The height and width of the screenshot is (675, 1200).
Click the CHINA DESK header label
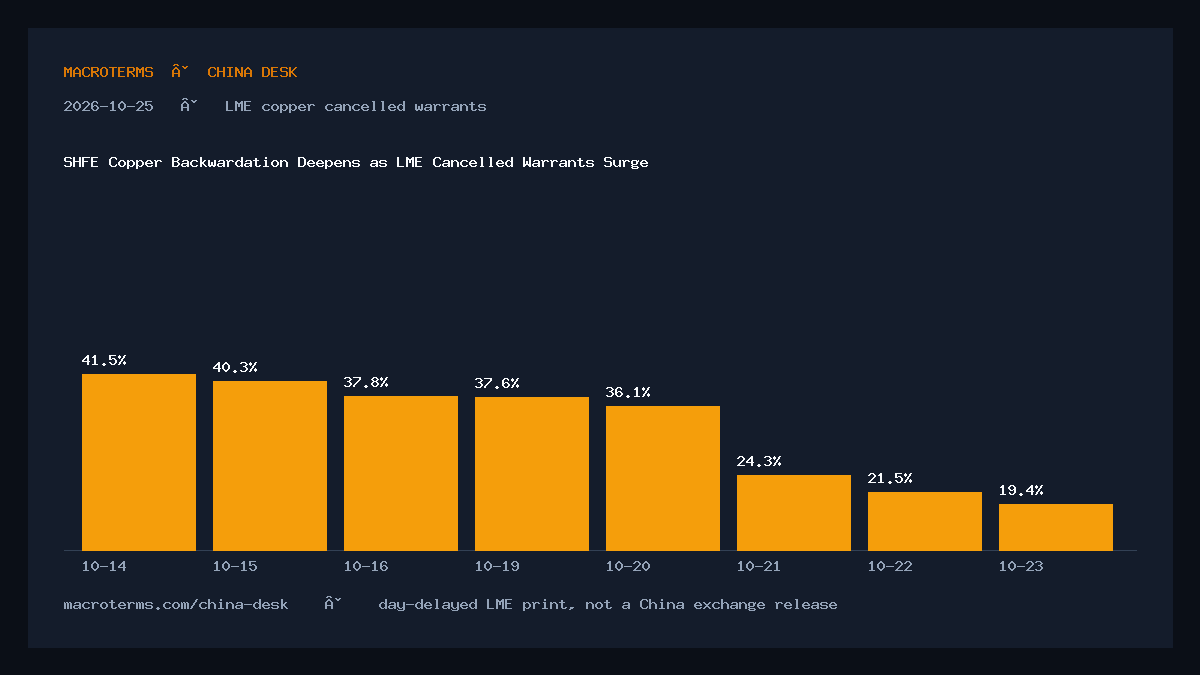click(x=252, y=72)
